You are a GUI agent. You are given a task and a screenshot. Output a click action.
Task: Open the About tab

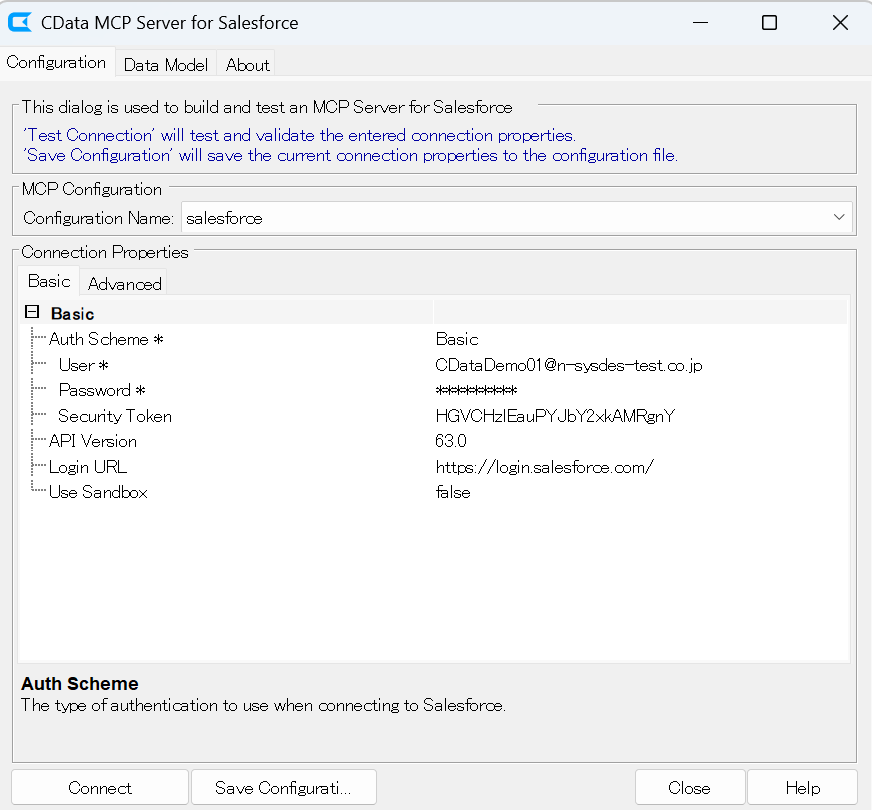pyautogui.click(x=247, y=64)
